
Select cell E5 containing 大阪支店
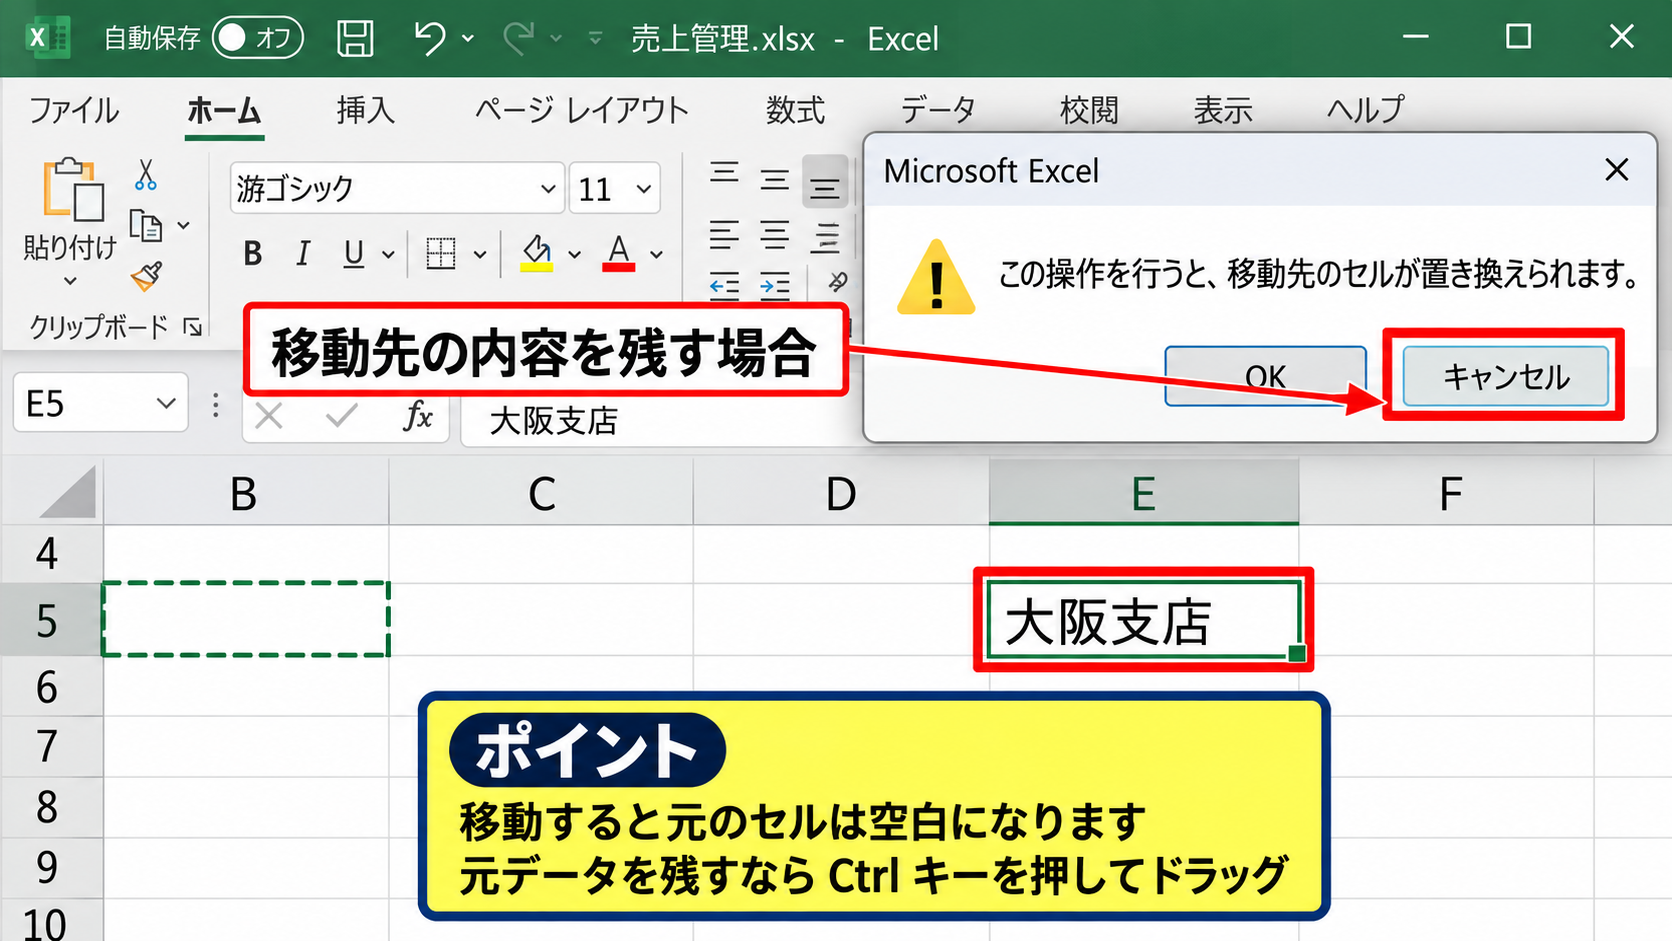click(1144, 620)
